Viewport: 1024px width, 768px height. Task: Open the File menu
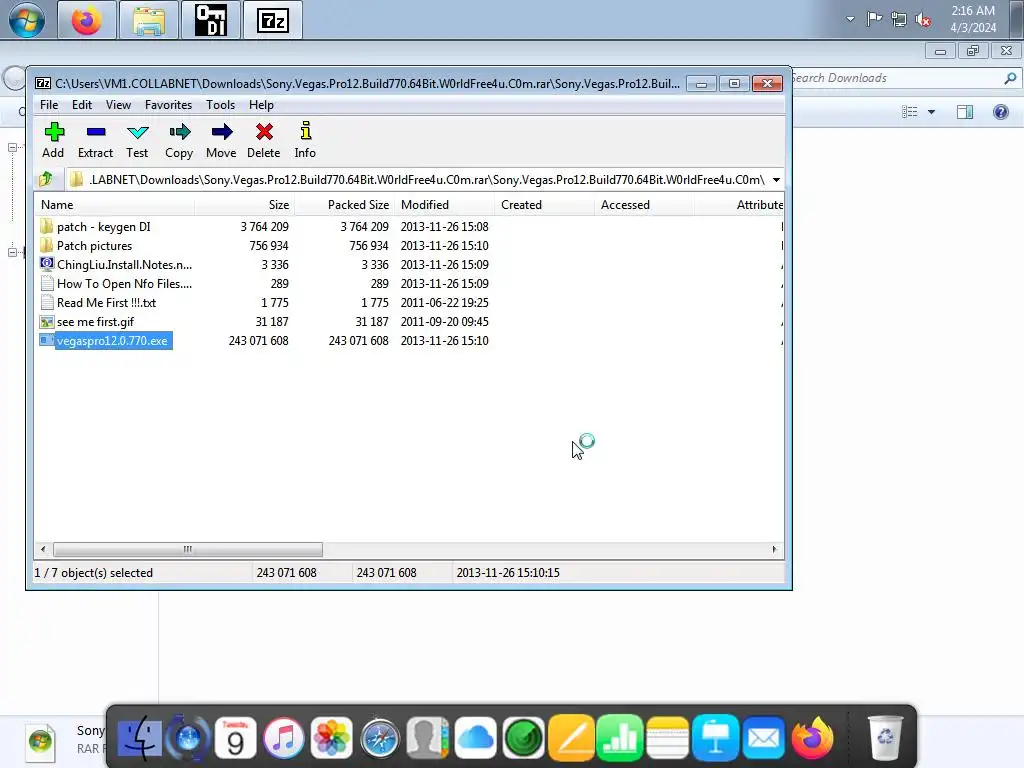(49, 104)
